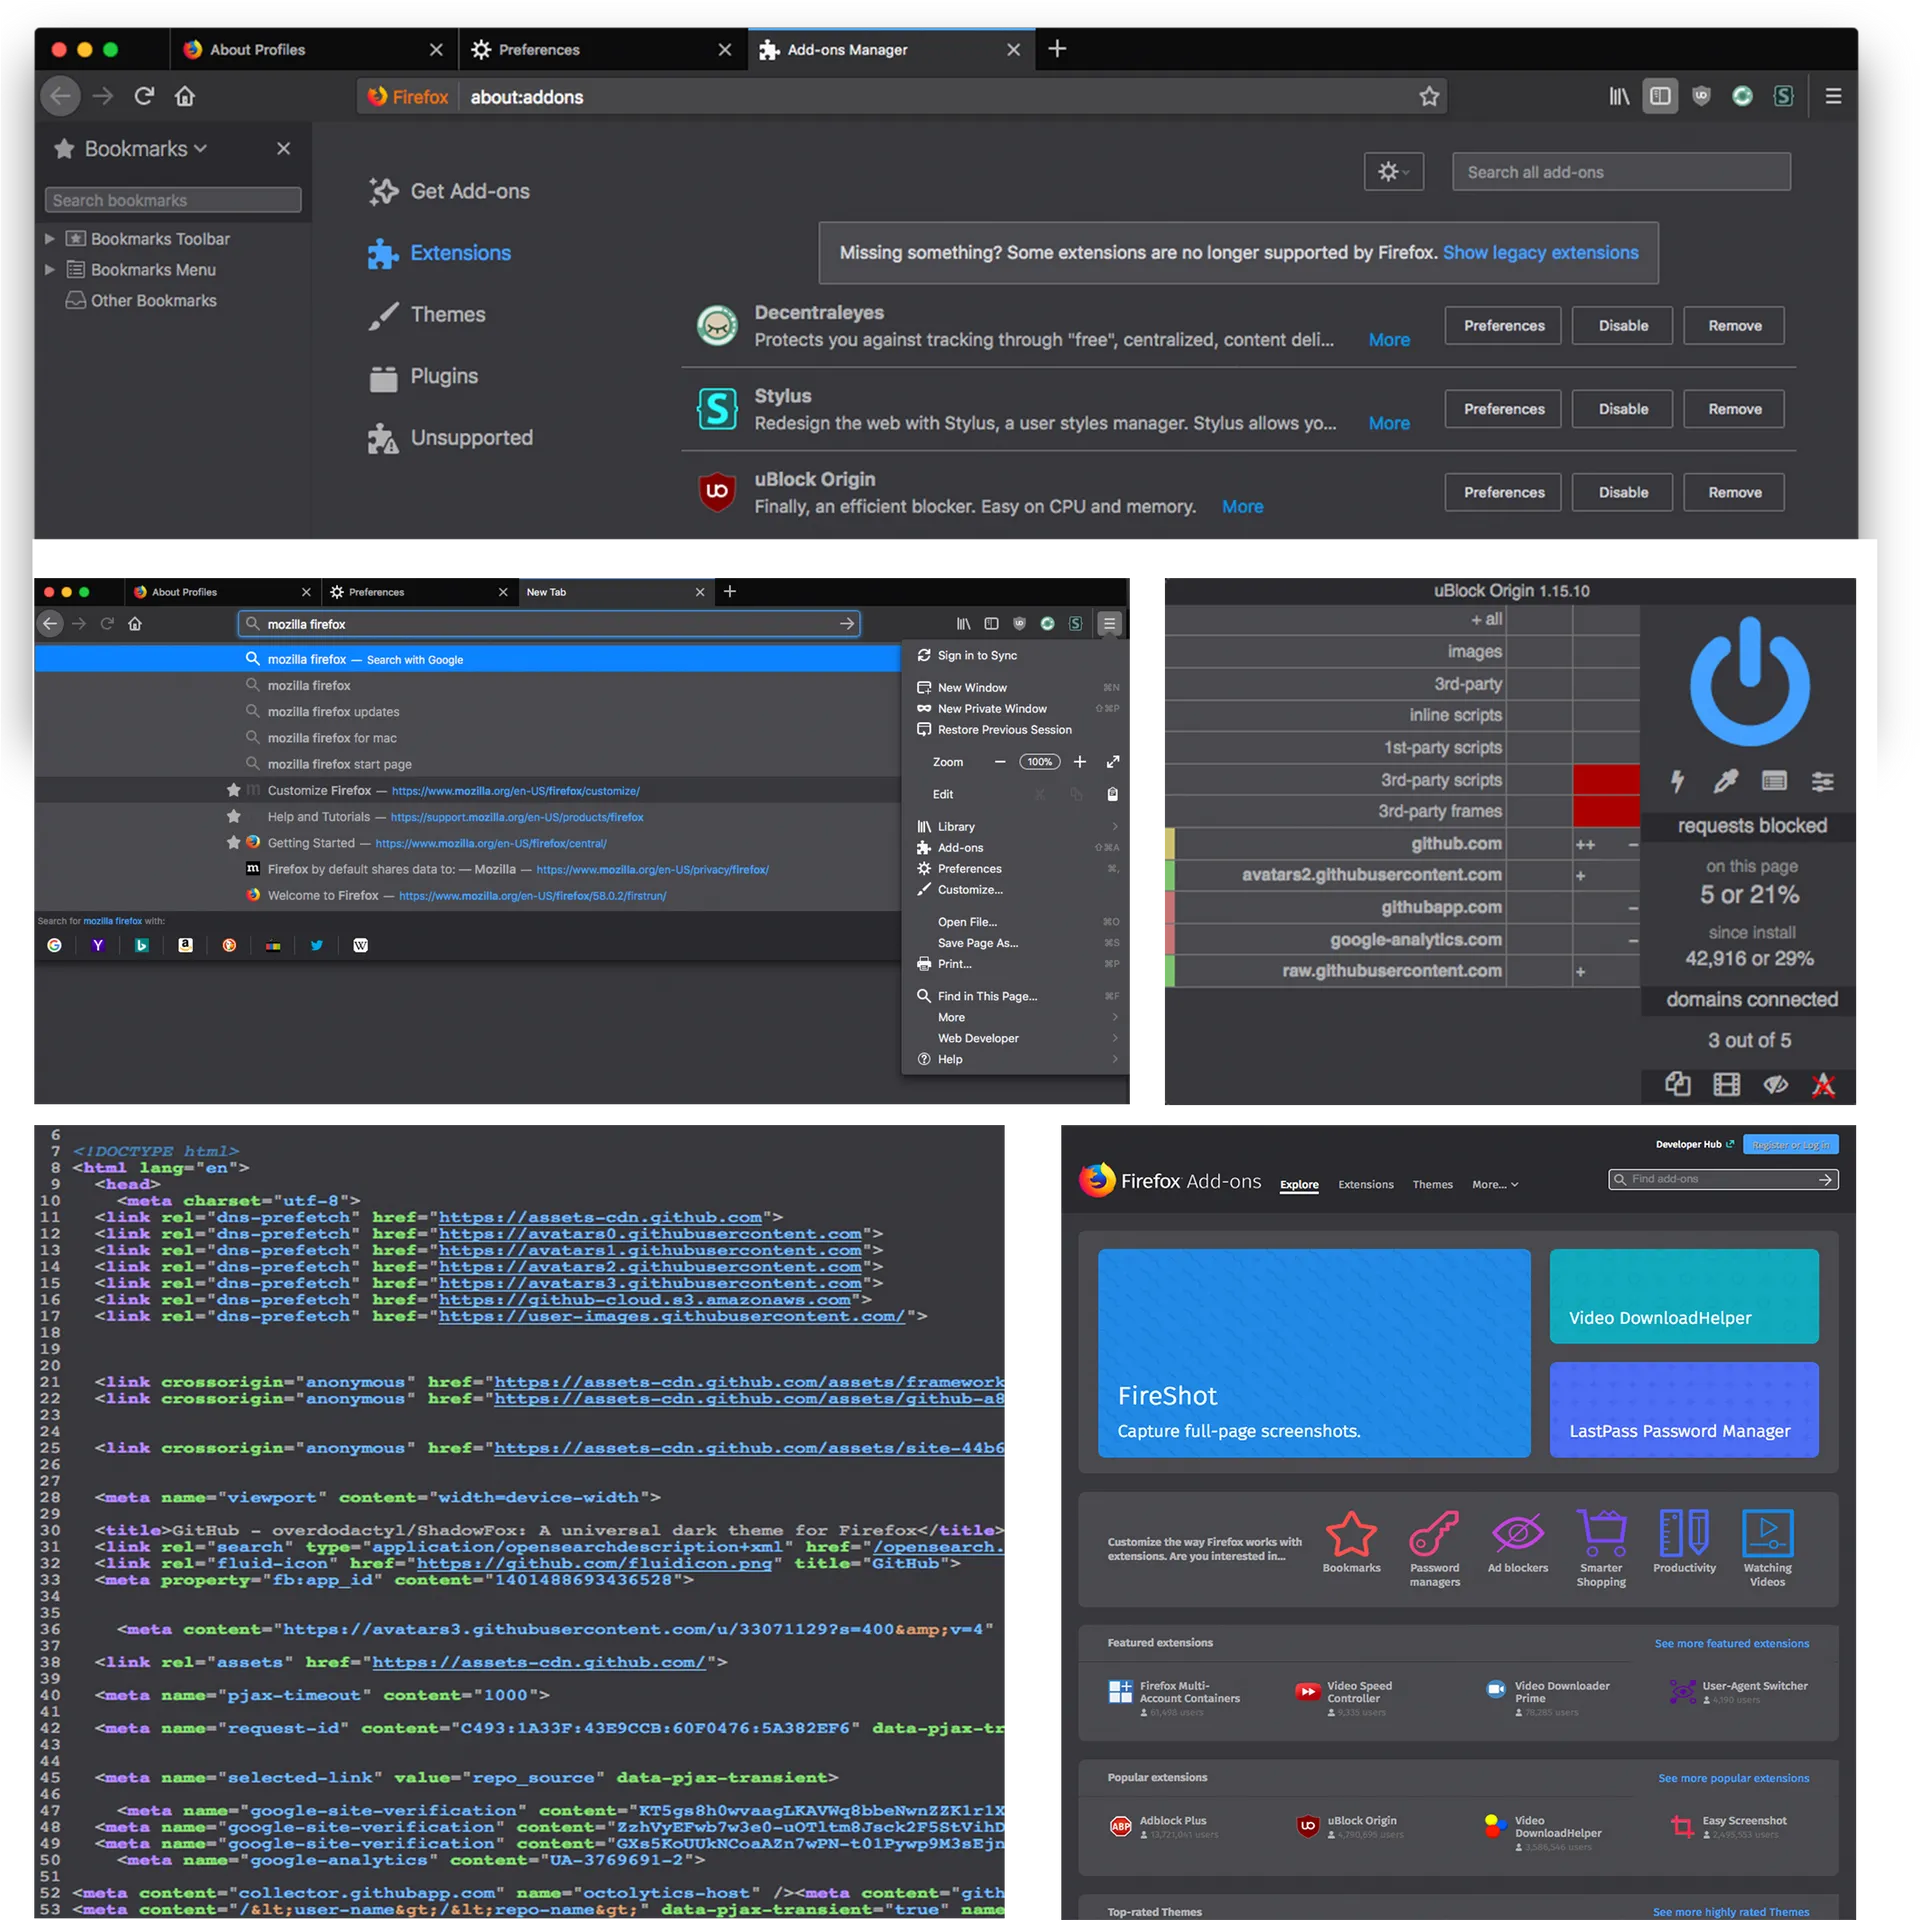Toggle uBlock's block large media film icon
Image resolution: width=1920 pixels, height=1920 pixels.
point(1726,1084)
